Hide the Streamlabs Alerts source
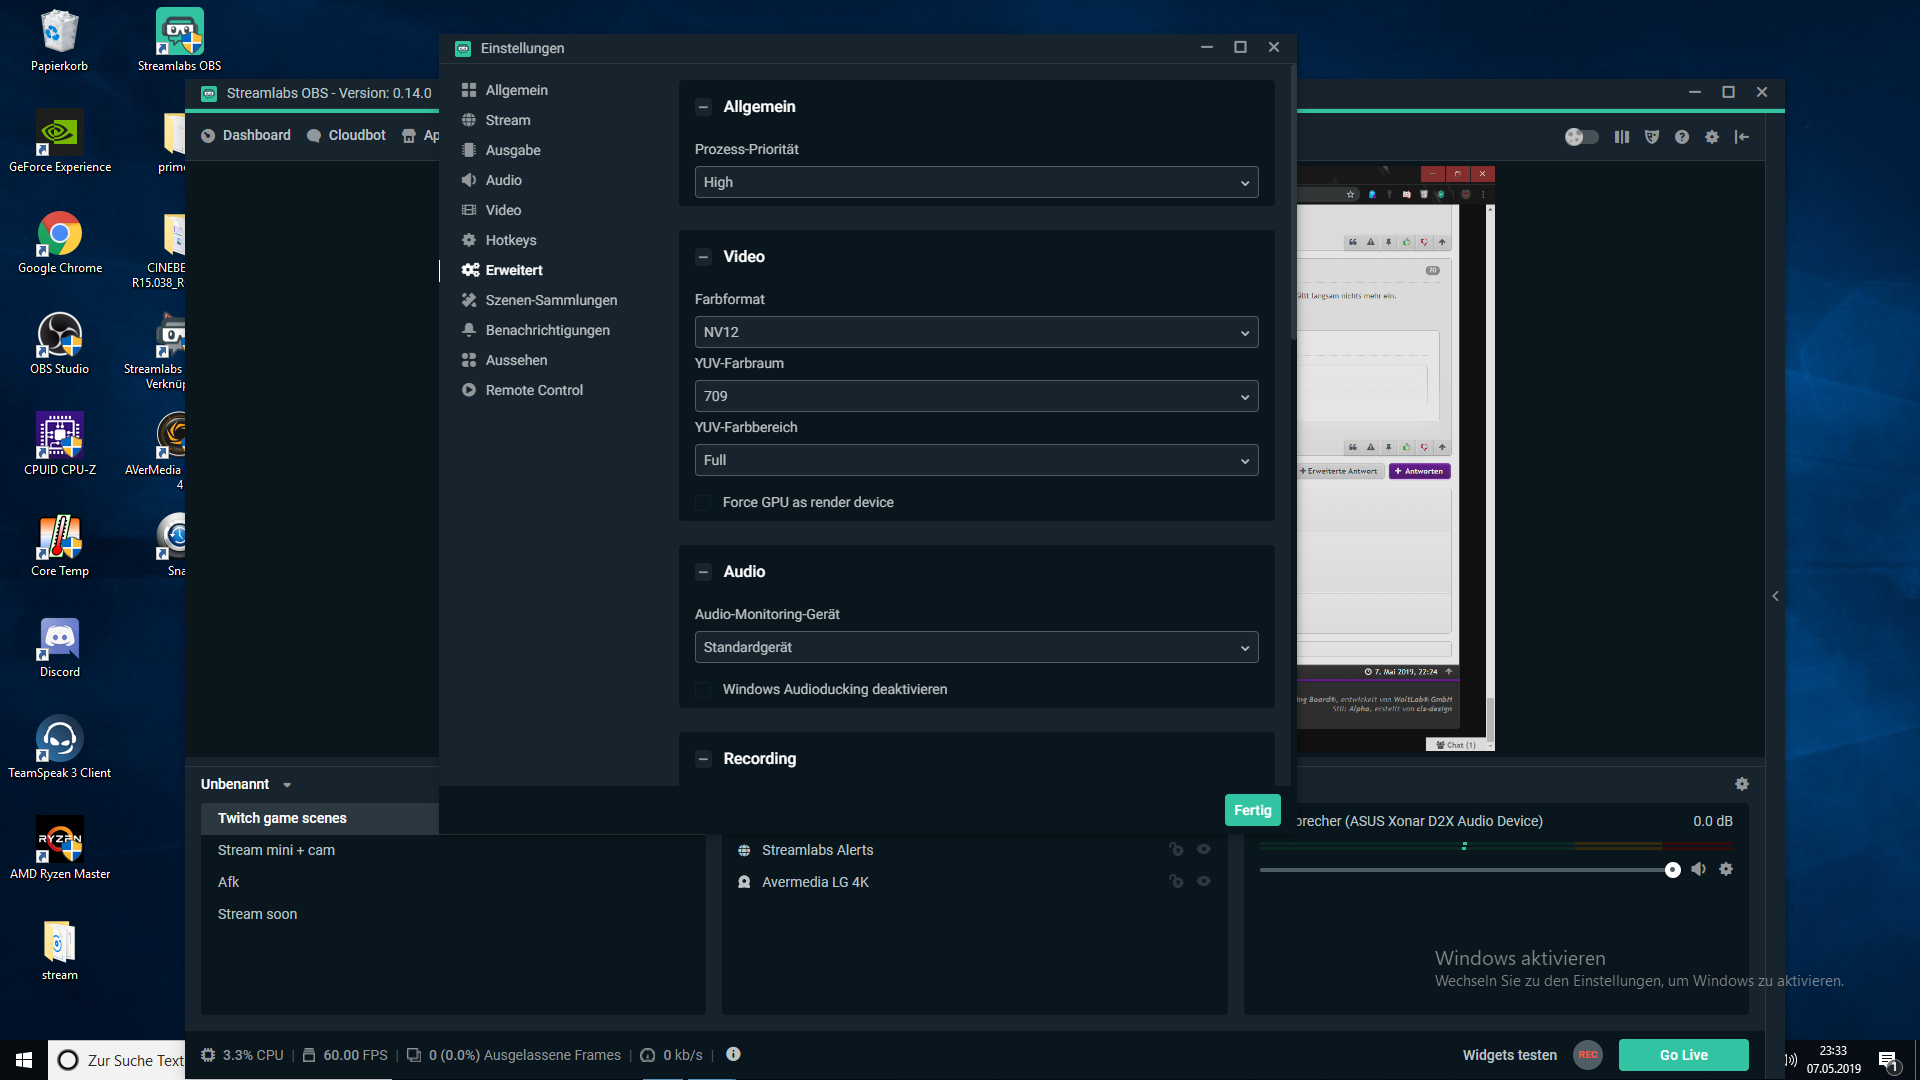This screenshot has height=1080, width=1920. [x=1204, y=849]
